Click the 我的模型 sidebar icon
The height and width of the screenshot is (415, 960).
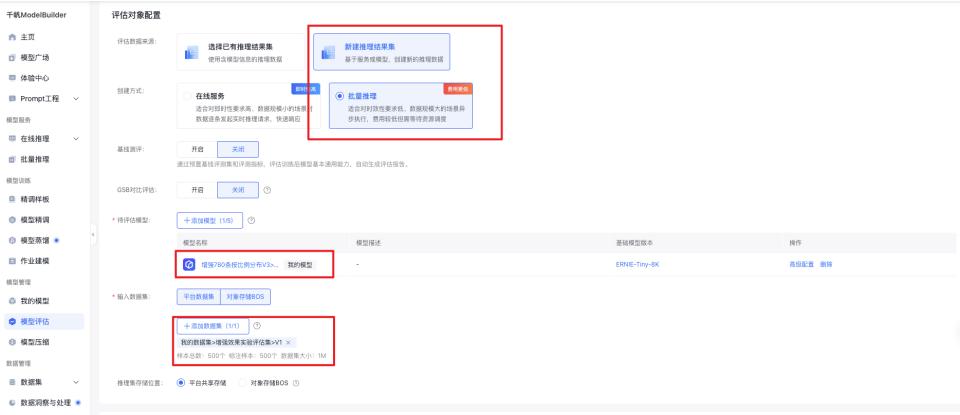click(x=12, y=301)
